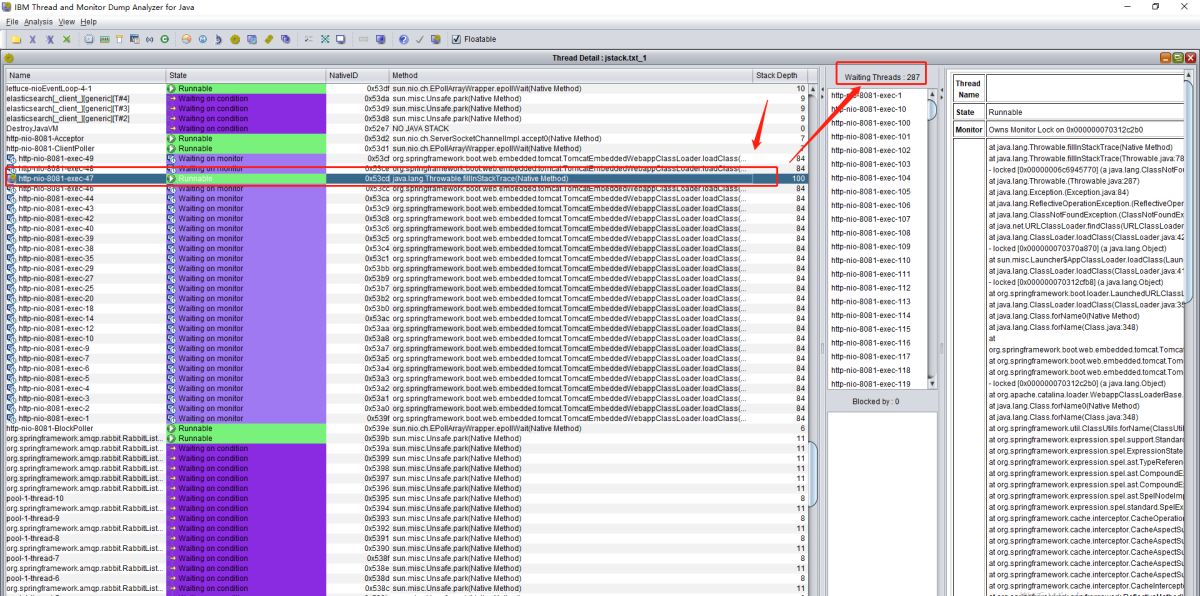The width and height of the screenshot is (1200, 596).
Task: Click the single blue X toolbar icon
Action: pyautogui.click(x=32, y=40)
